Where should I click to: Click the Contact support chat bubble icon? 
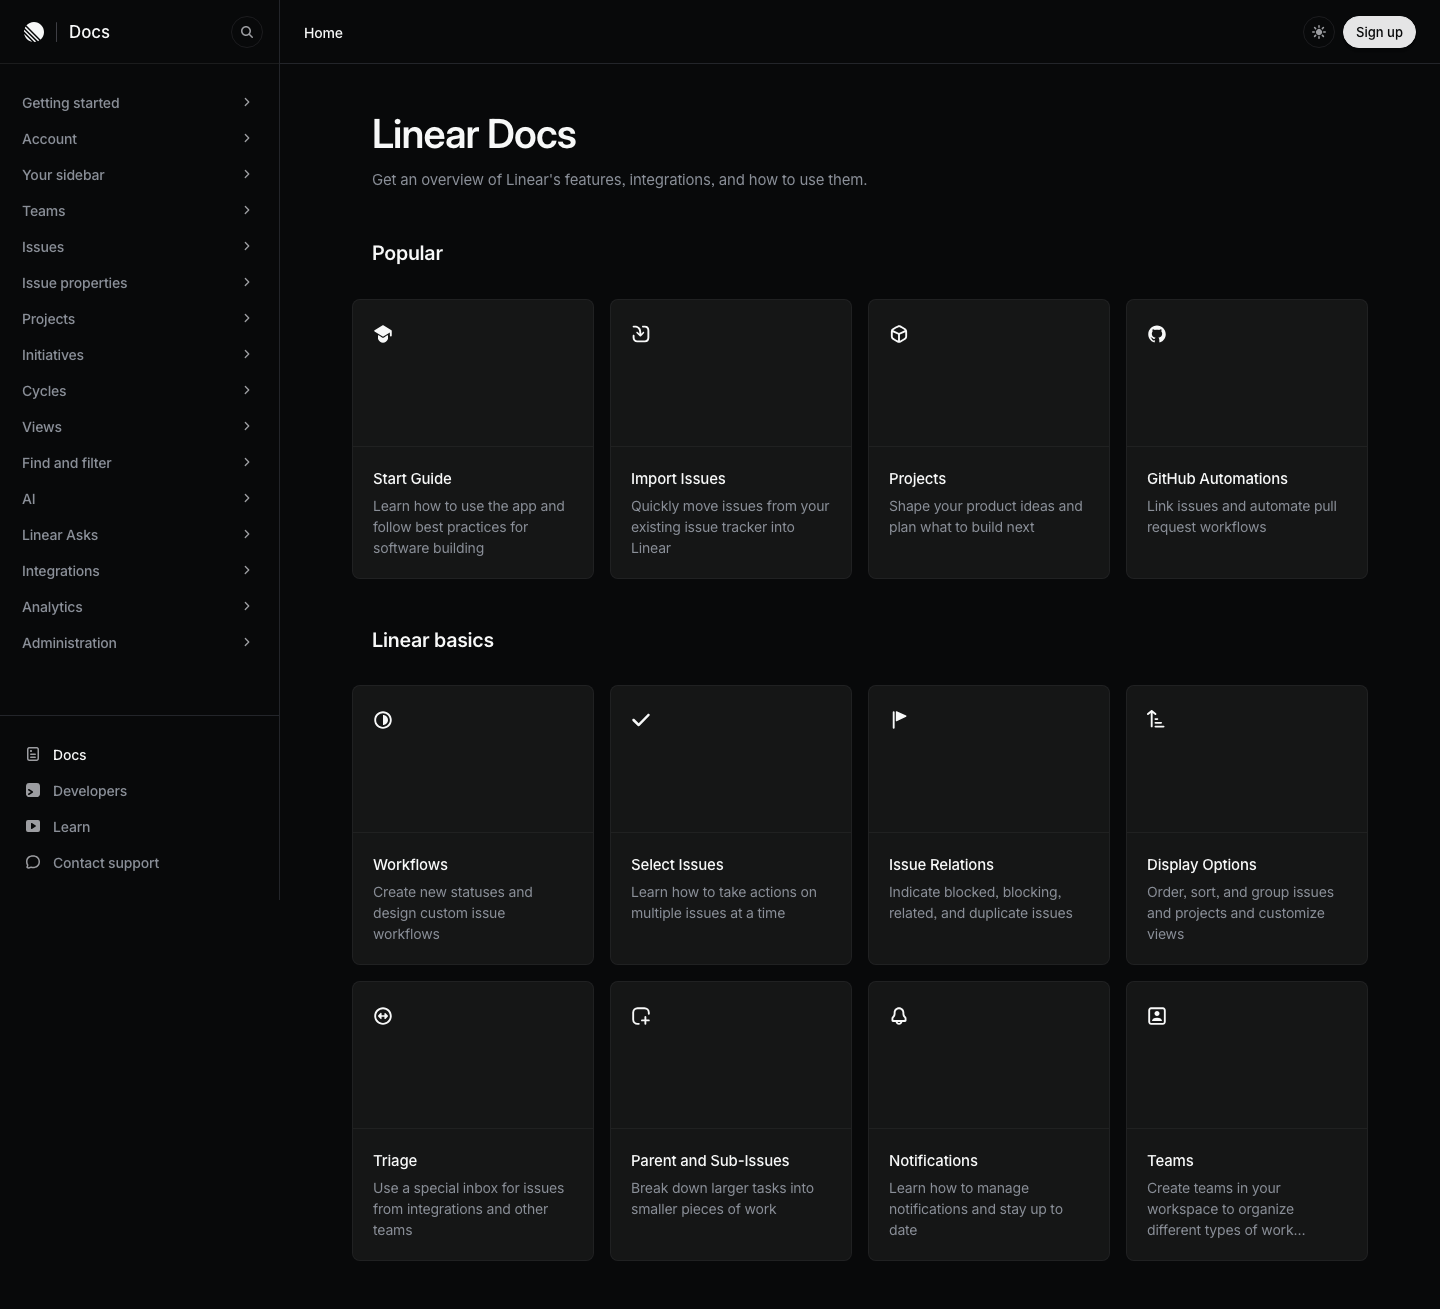pyautogui.click(x=33, y=862)
